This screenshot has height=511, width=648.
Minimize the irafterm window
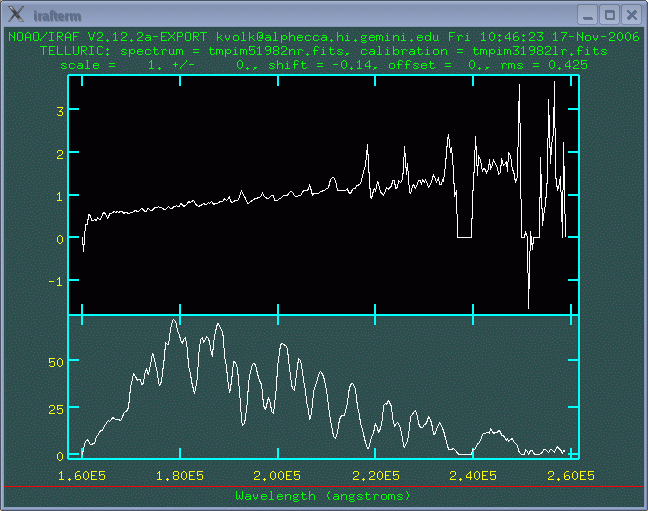[x=587, y=15]
